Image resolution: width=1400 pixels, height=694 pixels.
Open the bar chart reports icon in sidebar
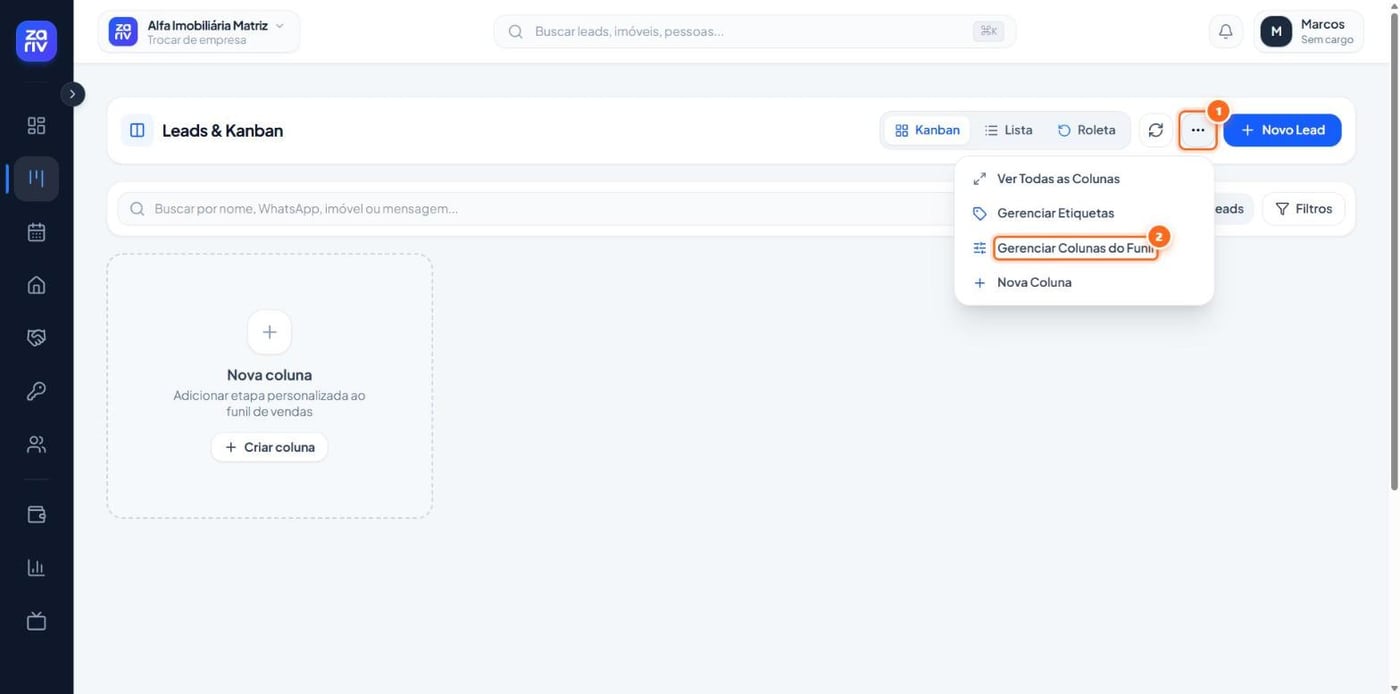pos(36,568)
